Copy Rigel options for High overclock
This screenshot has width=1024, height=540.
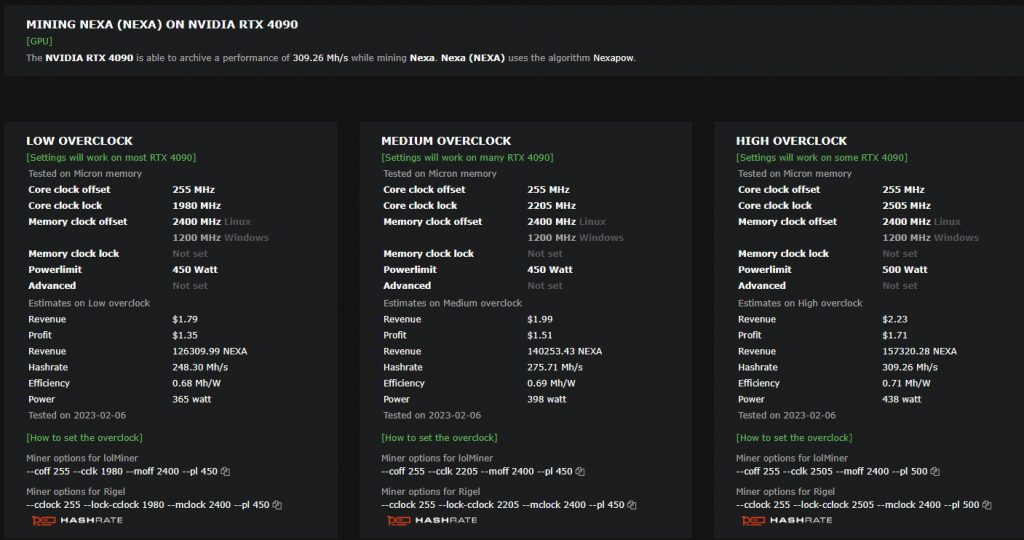pyautogui.click(x=987, y=505)
